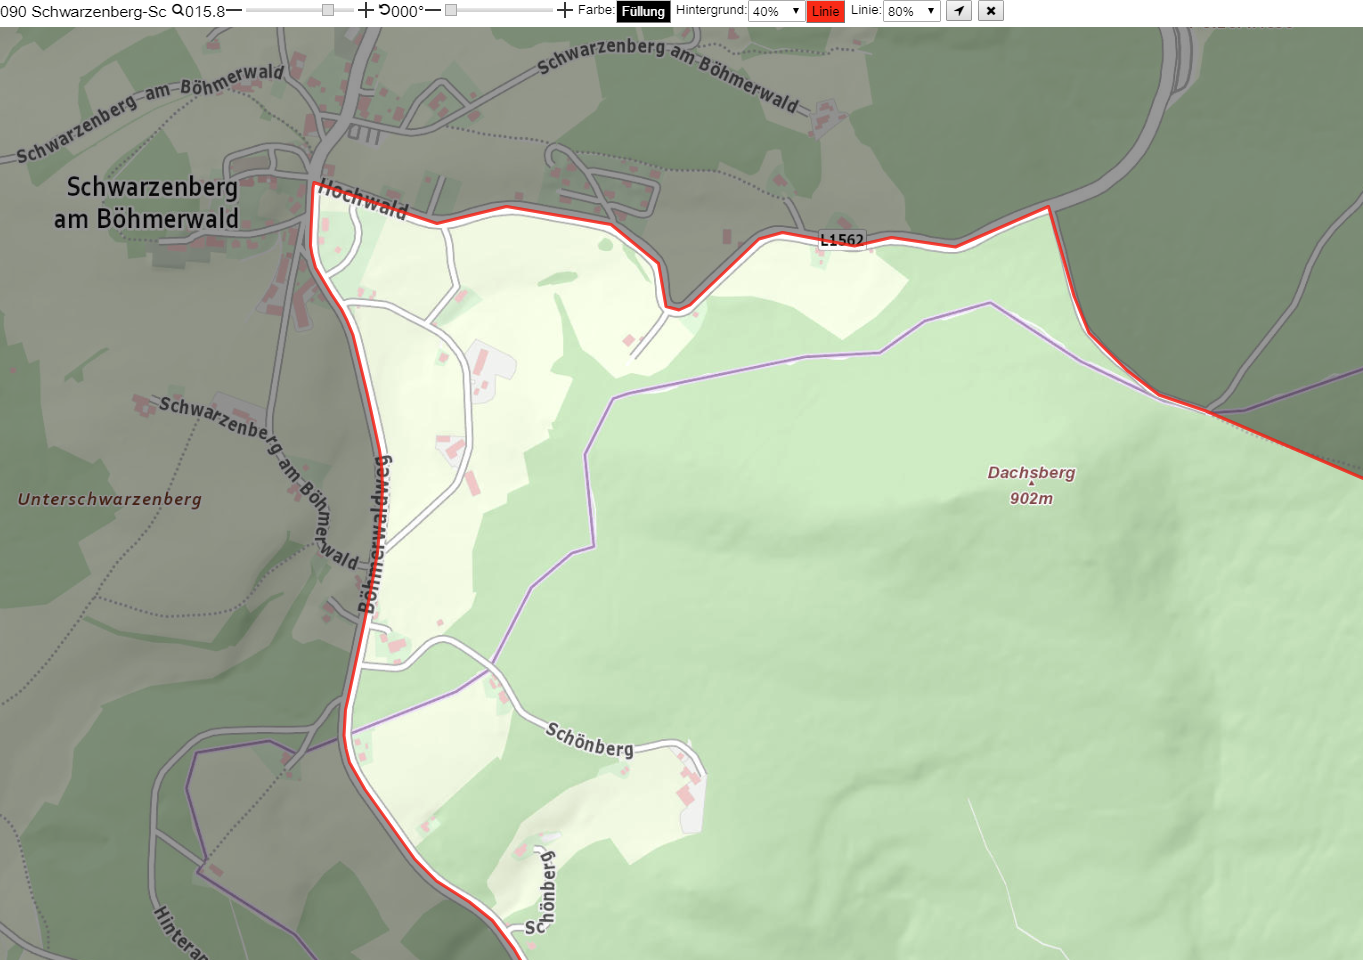Click the rotation reset arrow icon
The width and height of the screenshot is (1363, 960).
(x=385, y=10)
